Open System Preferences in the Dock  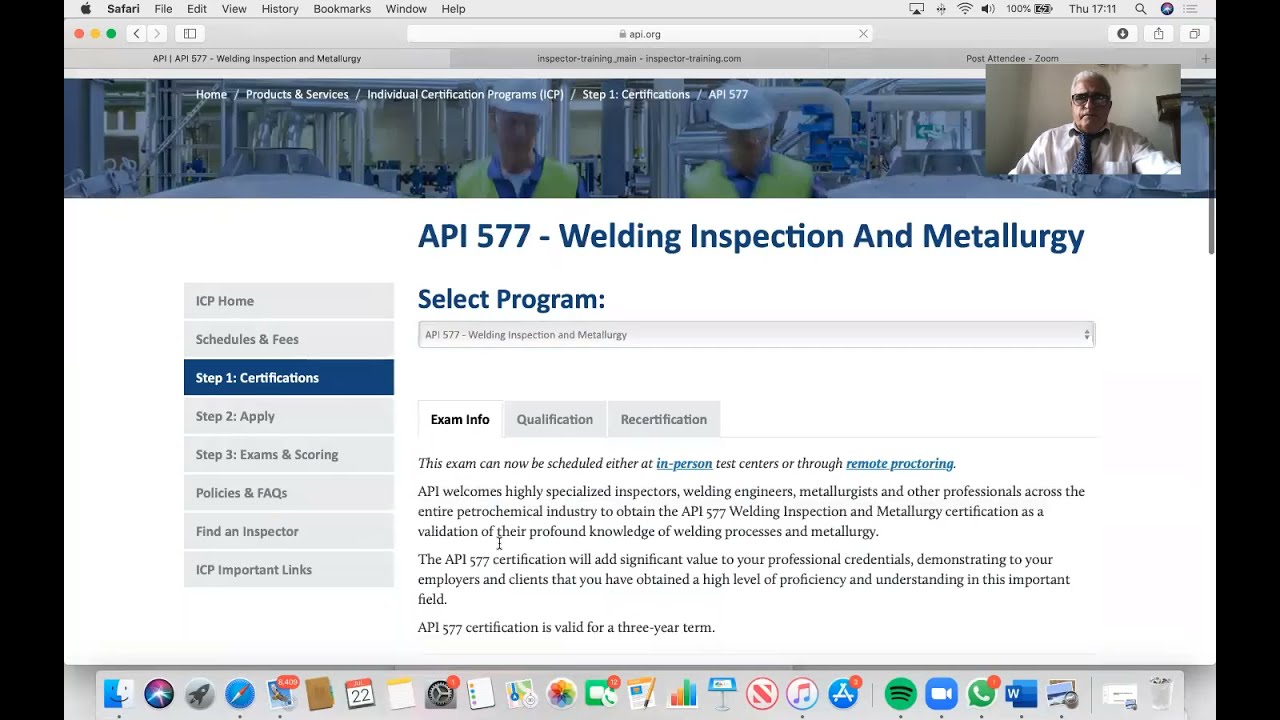pyautogui.click(x=441, y=693)
